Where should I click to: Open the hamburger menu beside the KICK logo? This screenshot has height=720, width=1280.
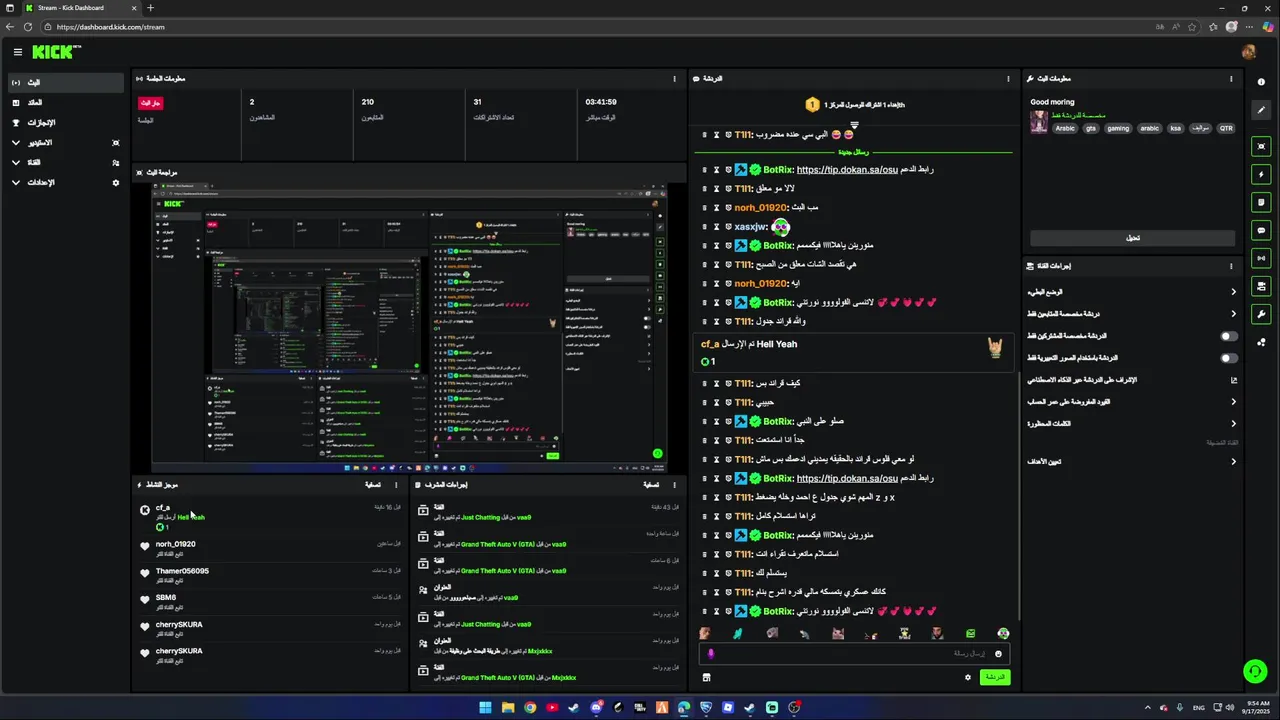[x=17, y=52]
